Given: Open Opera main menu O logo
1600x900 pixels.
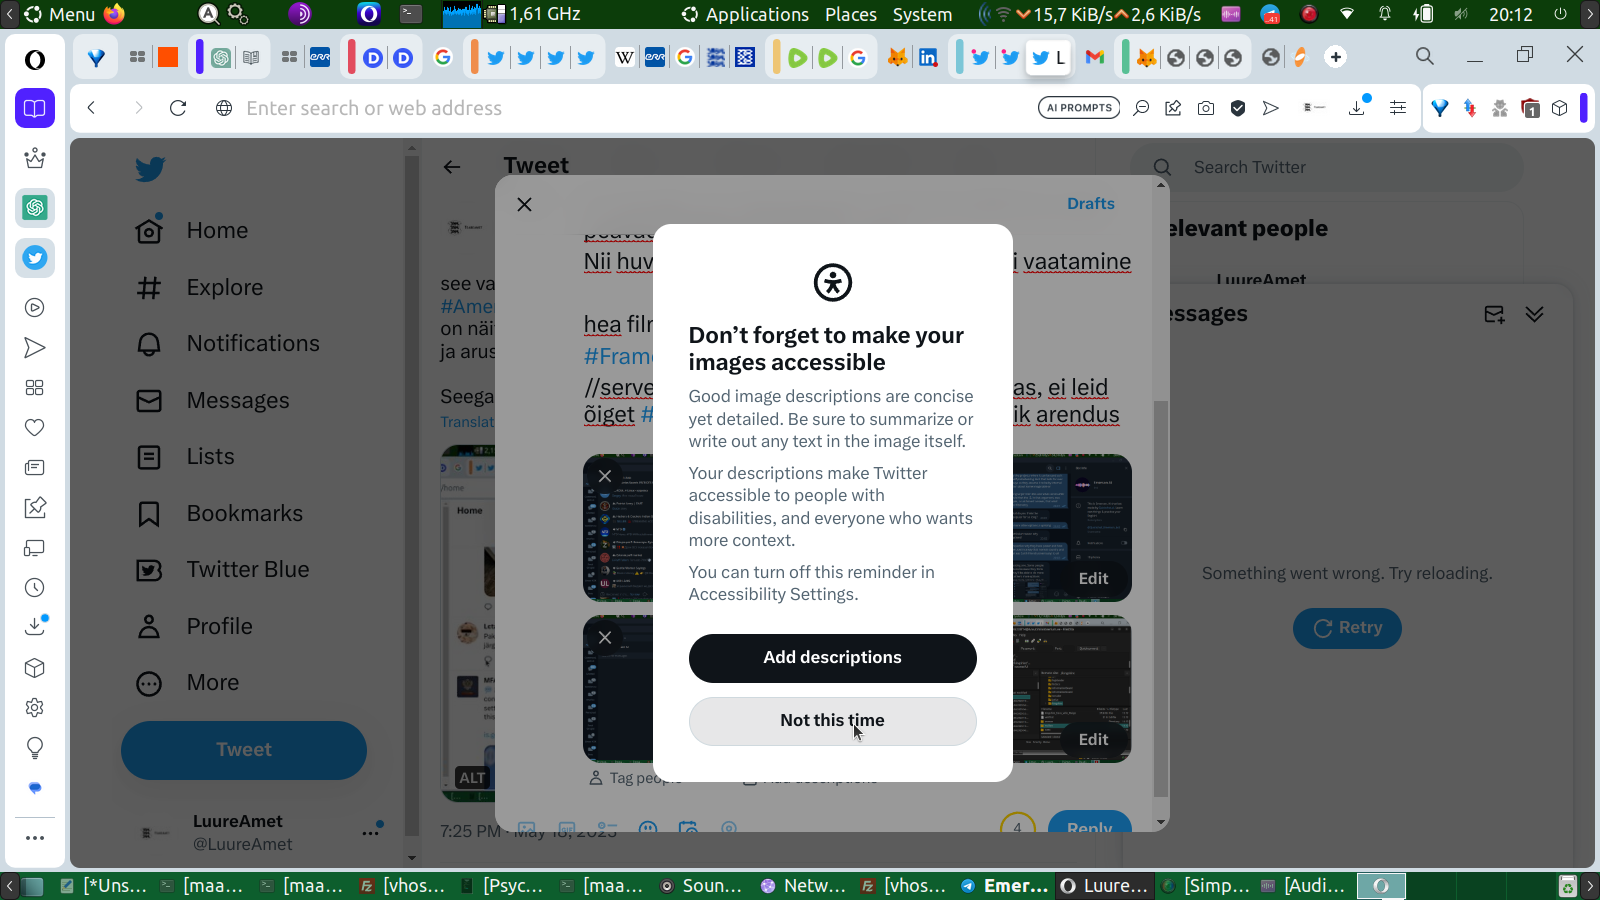Looking at the screenshot, I should (35, 60).
